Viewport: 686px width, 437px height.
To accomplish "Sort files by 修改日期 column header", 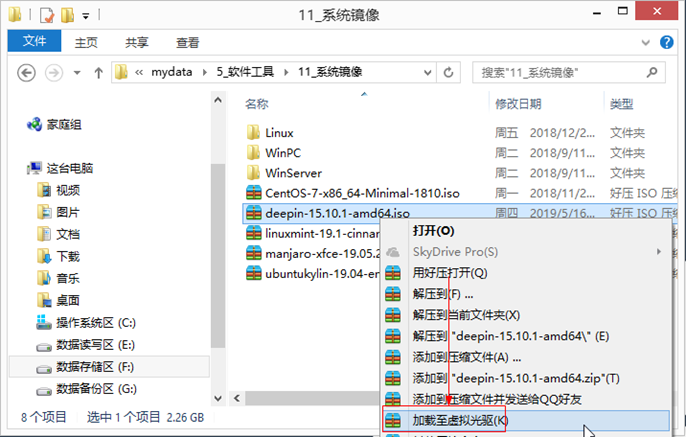I will click(518, 104).
